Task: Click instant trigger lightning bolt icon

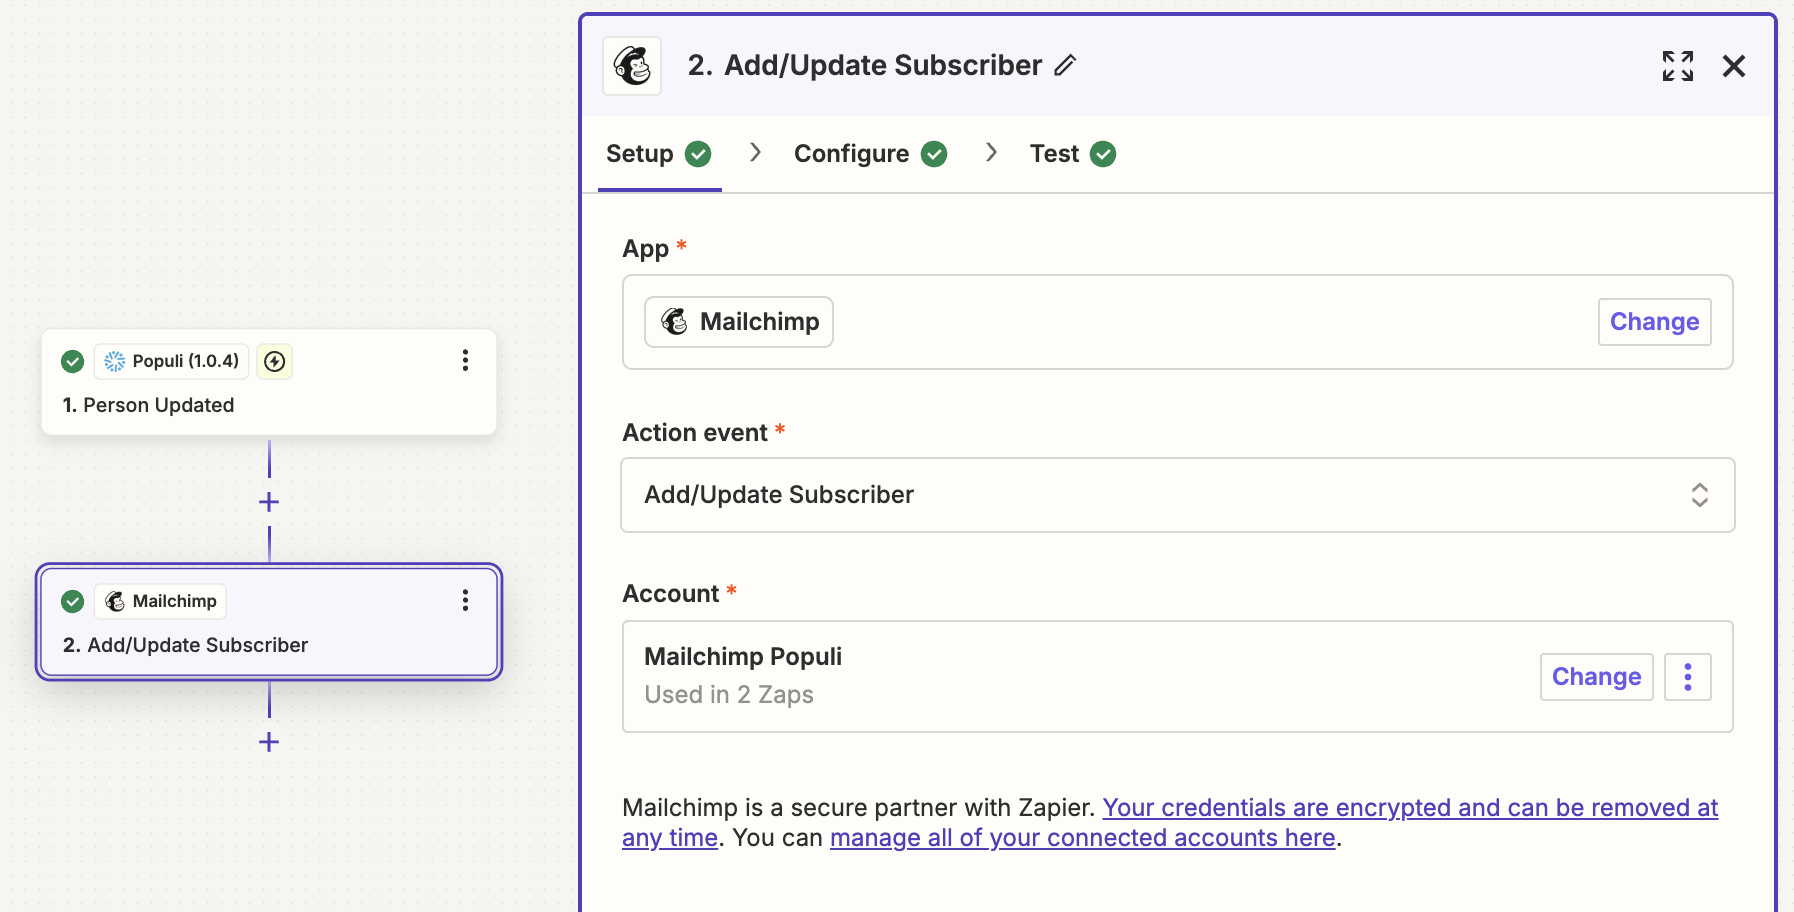Action: tap(275, 361)
